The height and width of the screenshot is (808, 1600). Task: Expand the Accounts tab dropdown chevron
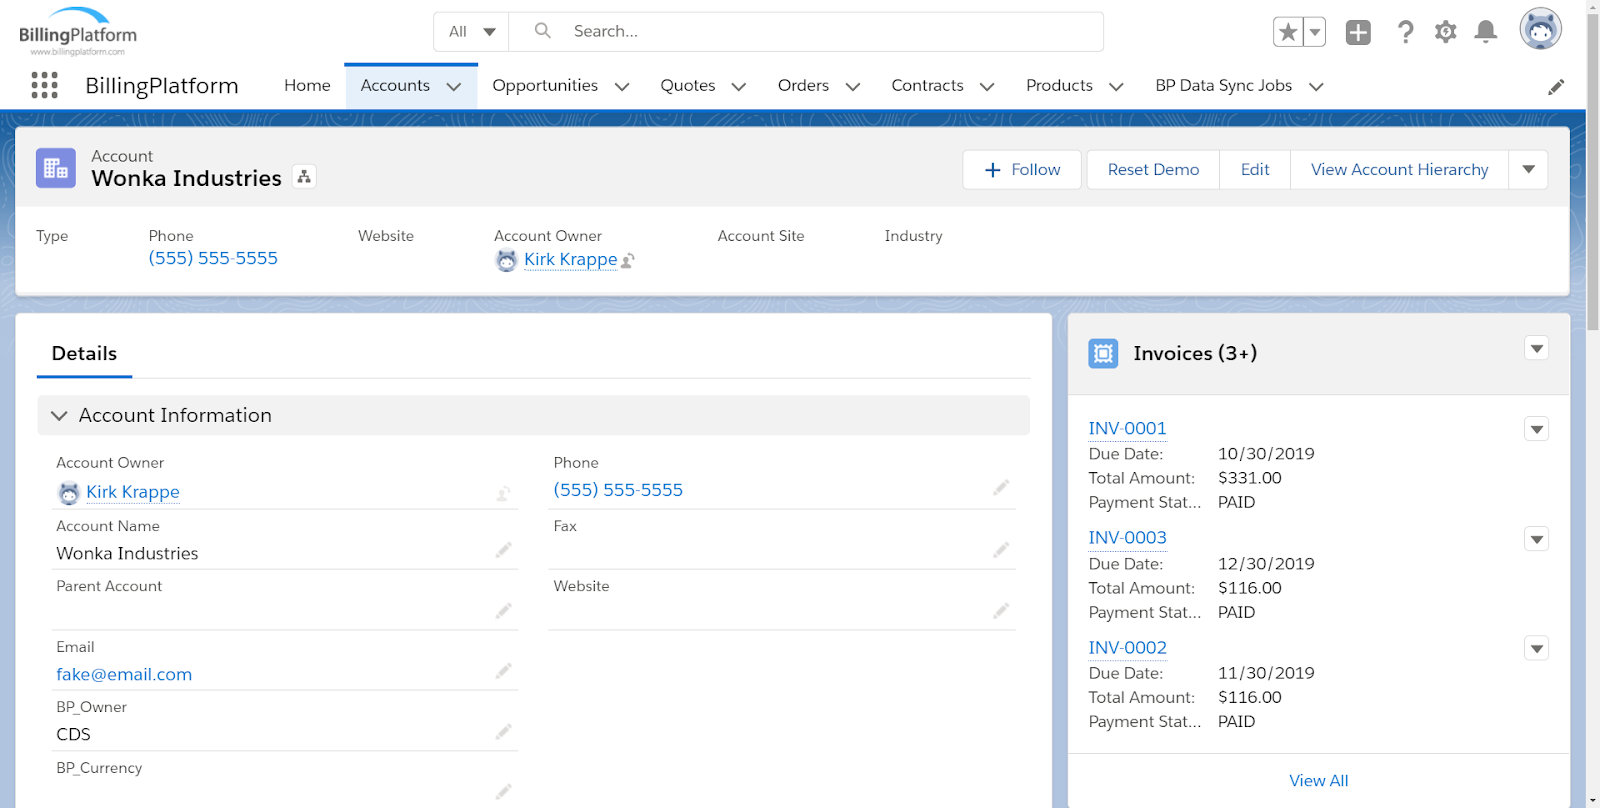click(454, 87)
